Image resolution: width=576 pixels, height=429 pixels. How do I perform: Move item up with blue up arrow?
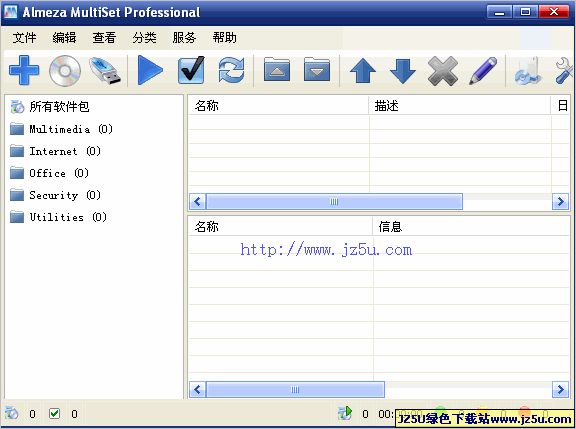pyautogui.click(x=363, y=71)
